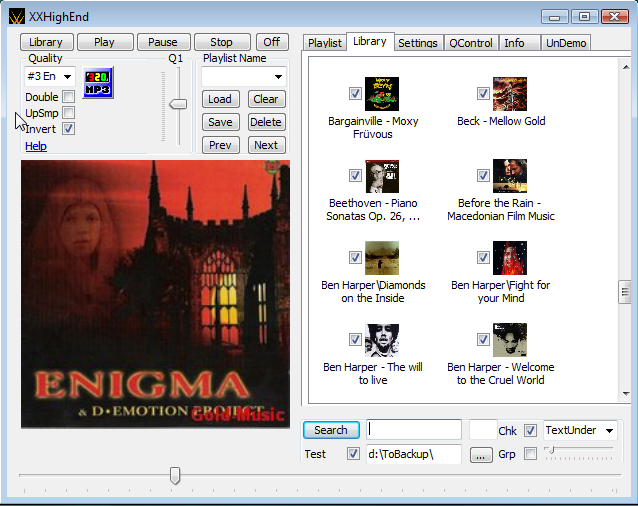Skip to Next track
The image size is (638, 506).
click(267, 145)
